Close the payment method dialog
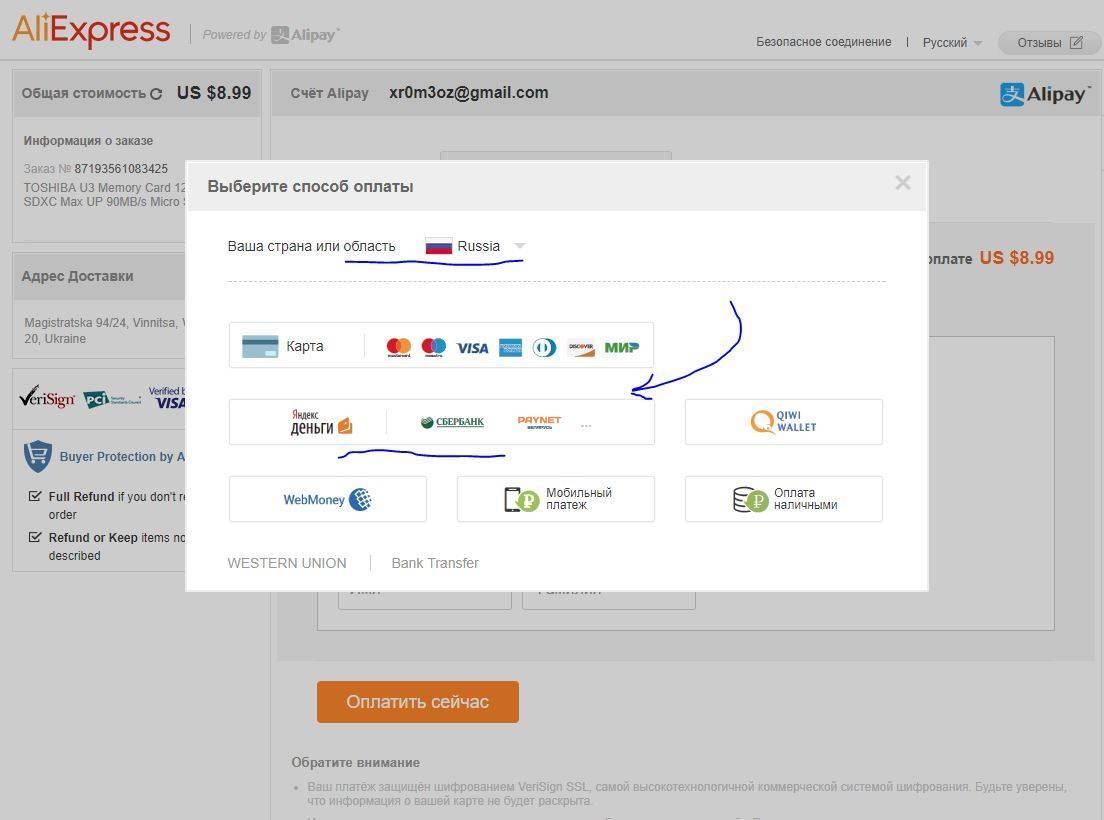1104x820 pixels. (x=903, y=182)
